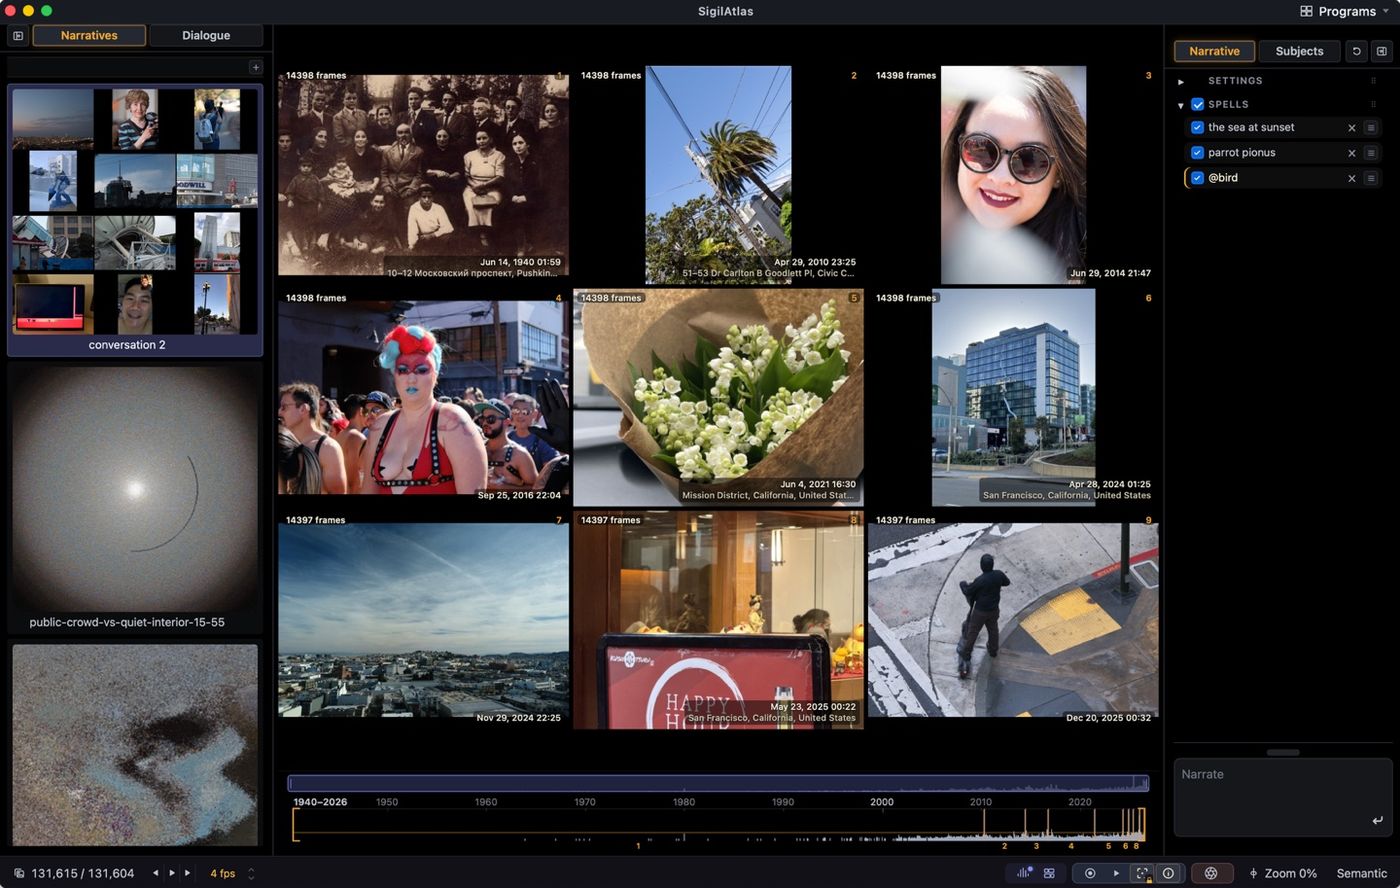
Task: Select the Subjects tab in right panel
Action: pyautogui.click(x=1299, y=51)
